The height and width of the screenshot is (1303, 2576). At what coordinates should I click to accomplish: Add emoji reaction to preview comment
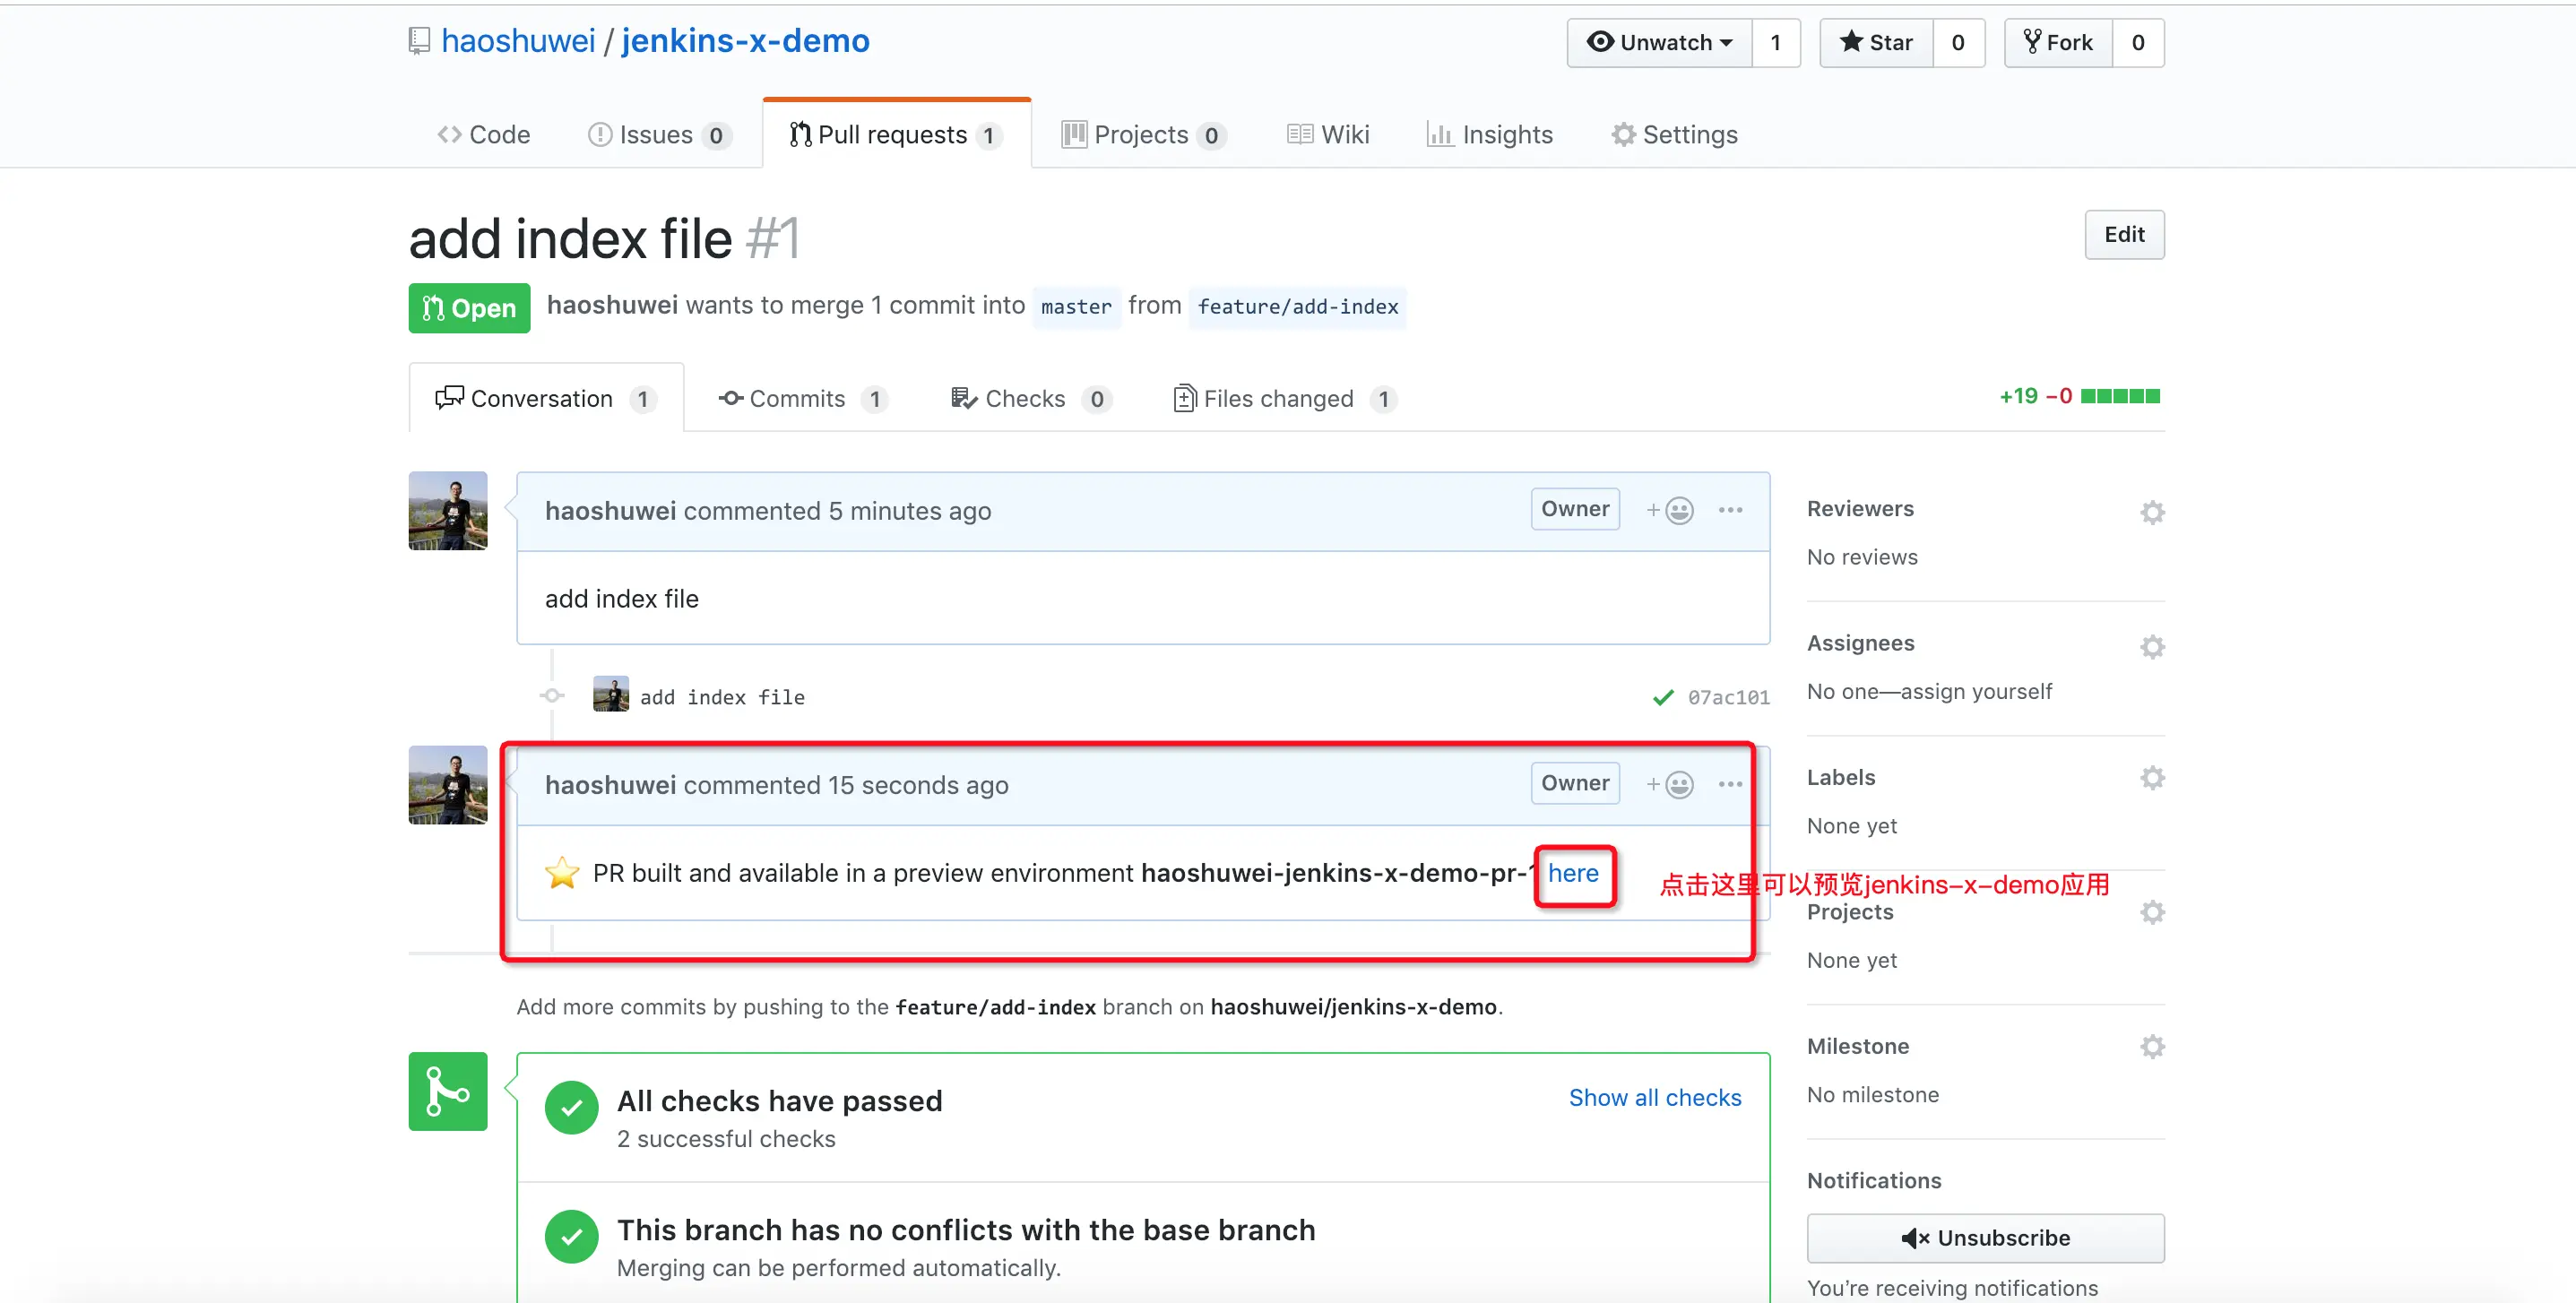pyautogui.click(x=1670, y=785)
